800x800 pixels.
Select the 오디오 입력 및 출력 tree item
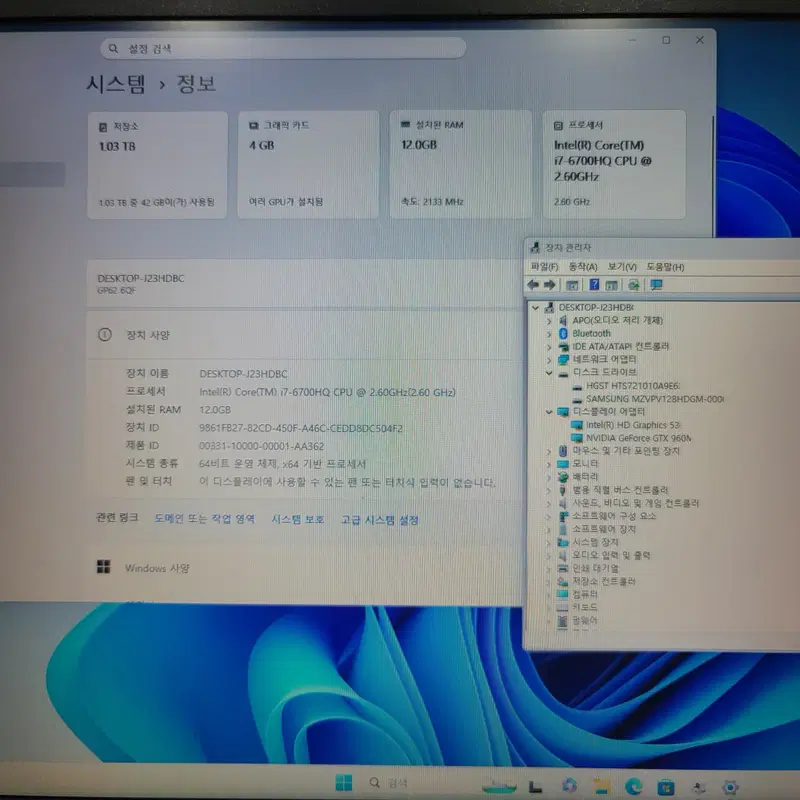click(611, 555)
